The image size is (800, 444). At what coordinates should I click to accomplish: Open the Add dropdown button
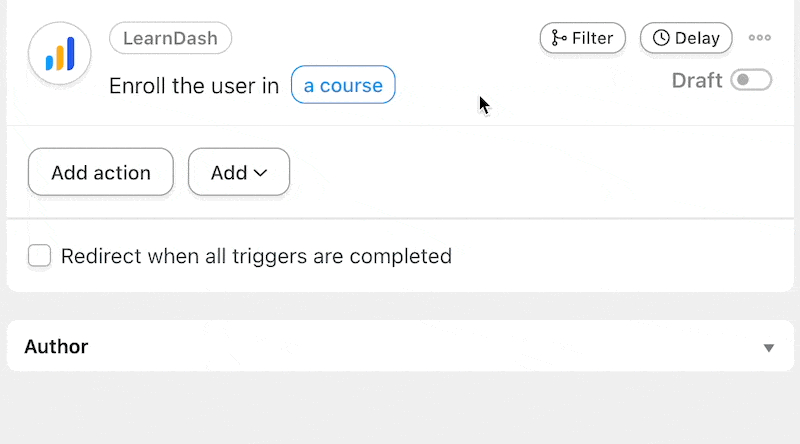(x=239, y=172)
